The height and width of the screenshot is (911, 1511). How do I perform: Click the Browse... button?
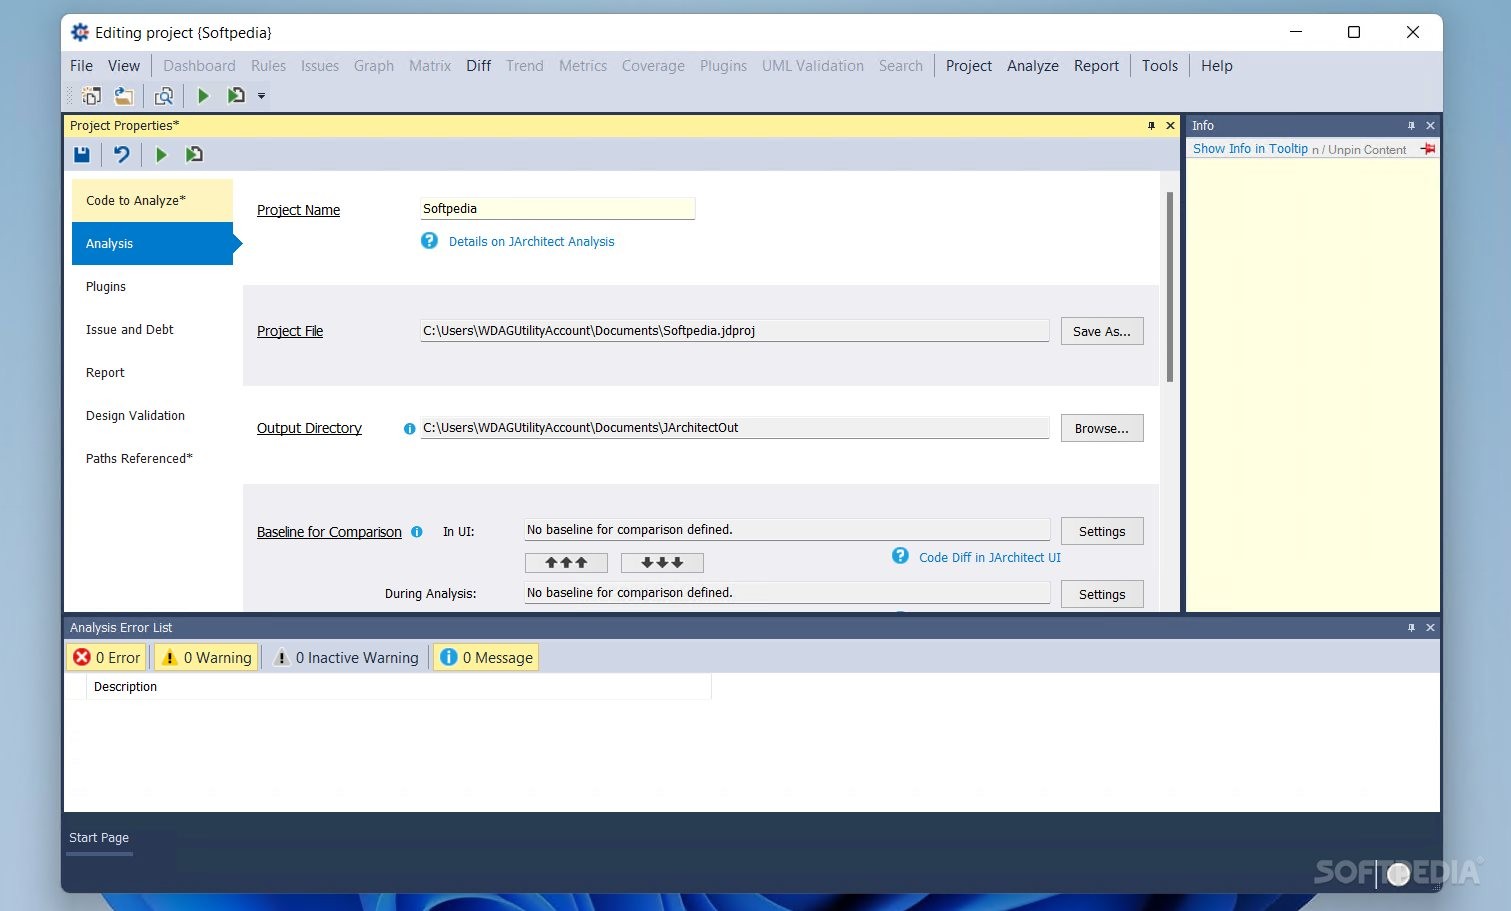(1102, 429)
